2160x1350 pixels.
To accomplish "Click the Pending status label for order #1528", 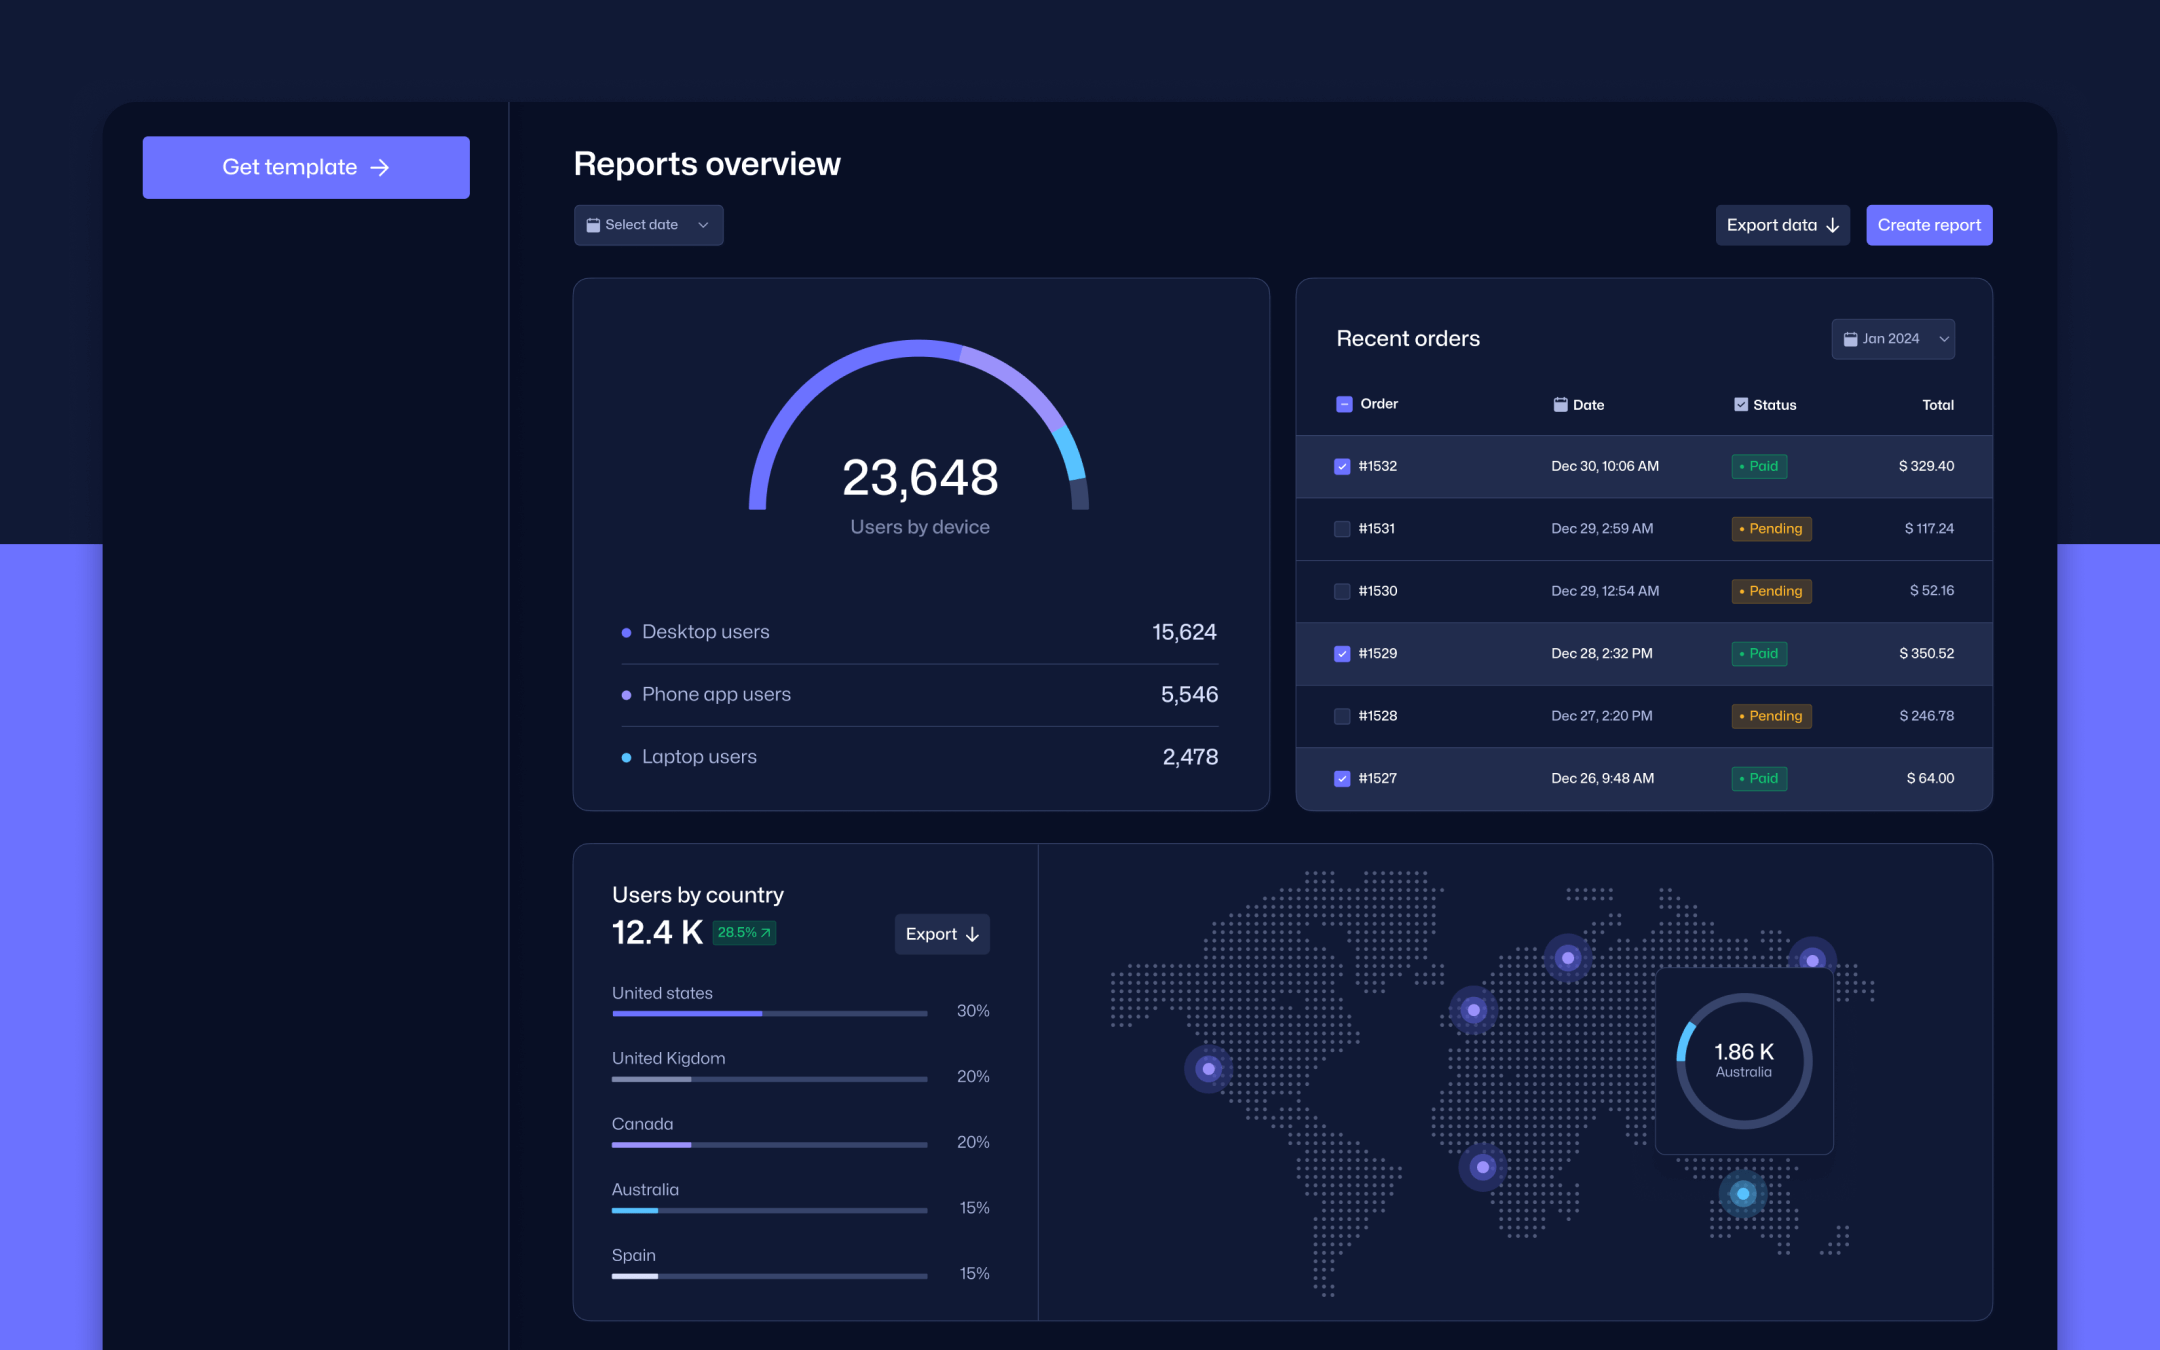I will coord(1770,716).
